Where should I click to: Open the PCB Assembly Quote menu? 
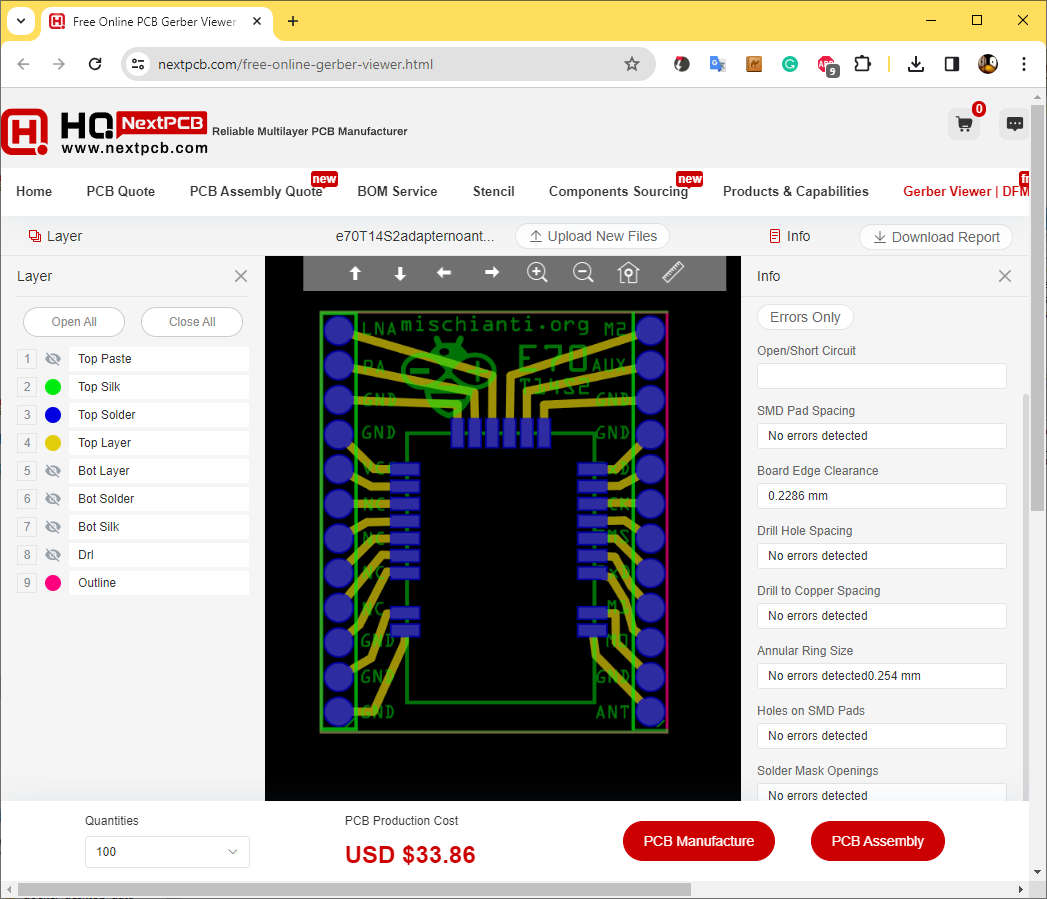[258, 191]
